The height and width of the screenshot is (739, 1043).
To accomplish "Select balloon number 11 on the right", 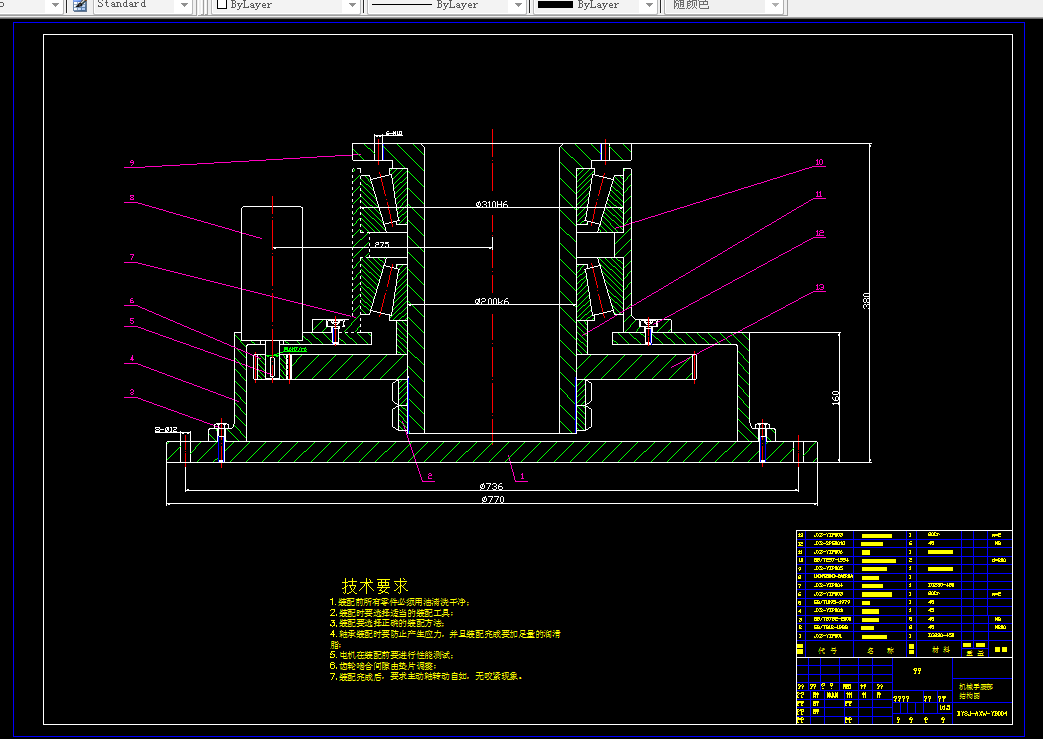I will pyautogui.click(x=819, y=195).
